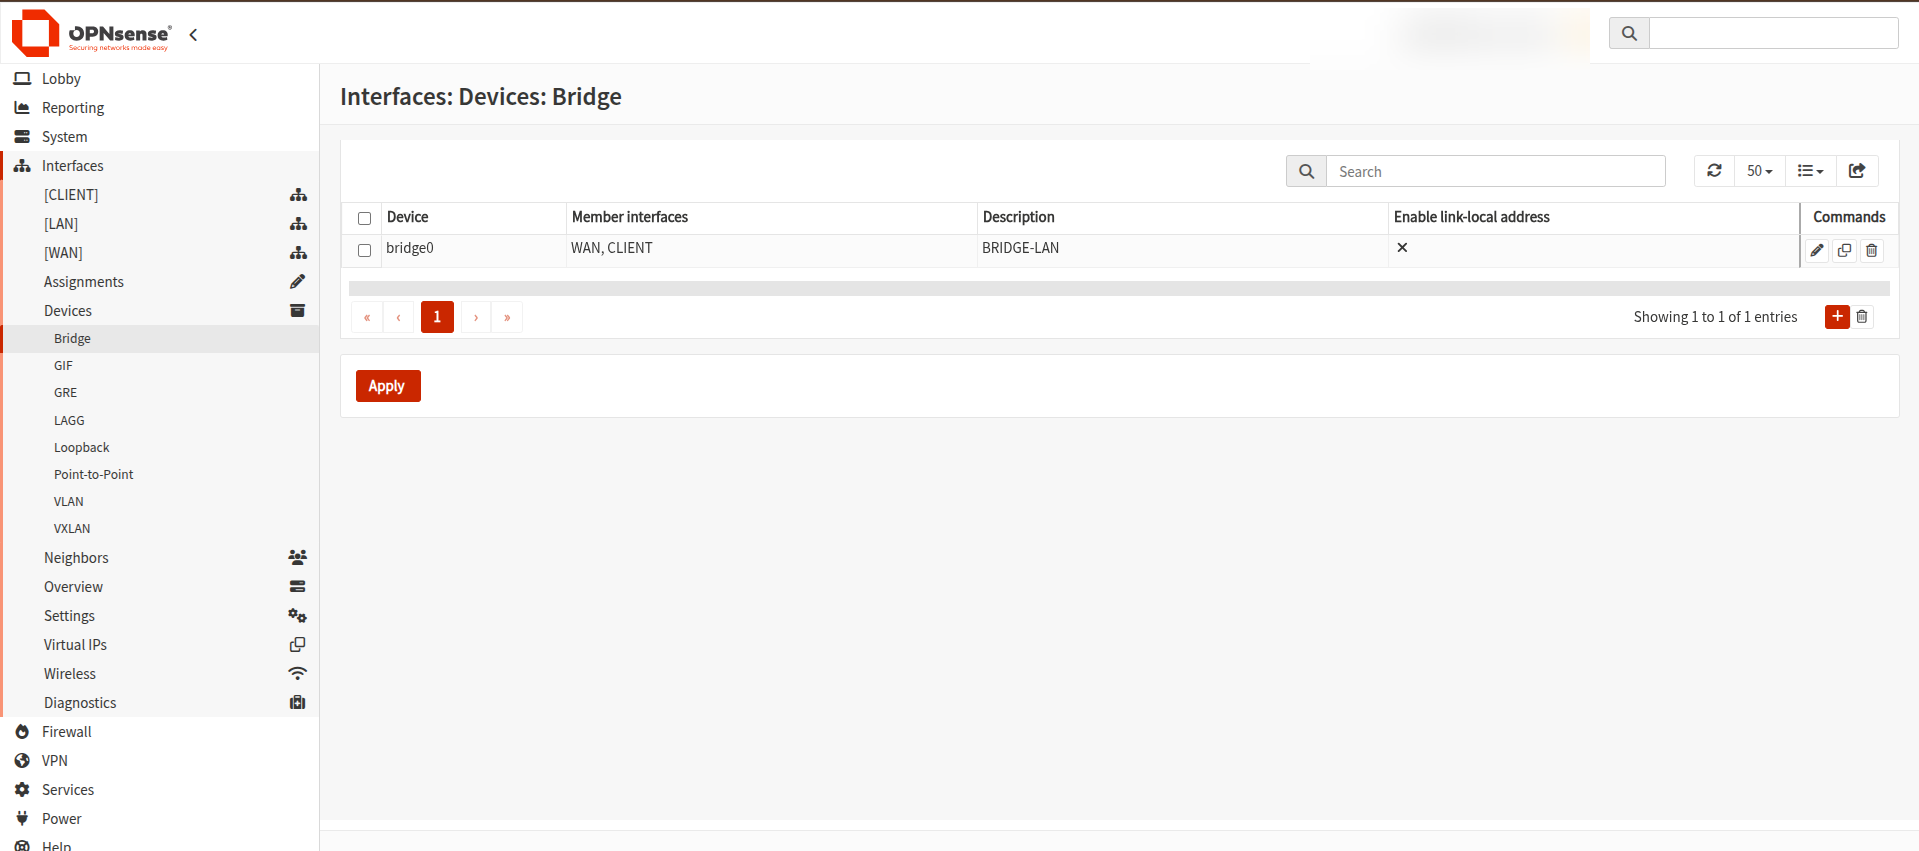Apply the bridge configuration changes
The image size is (1919, 851).
point(388,386)
